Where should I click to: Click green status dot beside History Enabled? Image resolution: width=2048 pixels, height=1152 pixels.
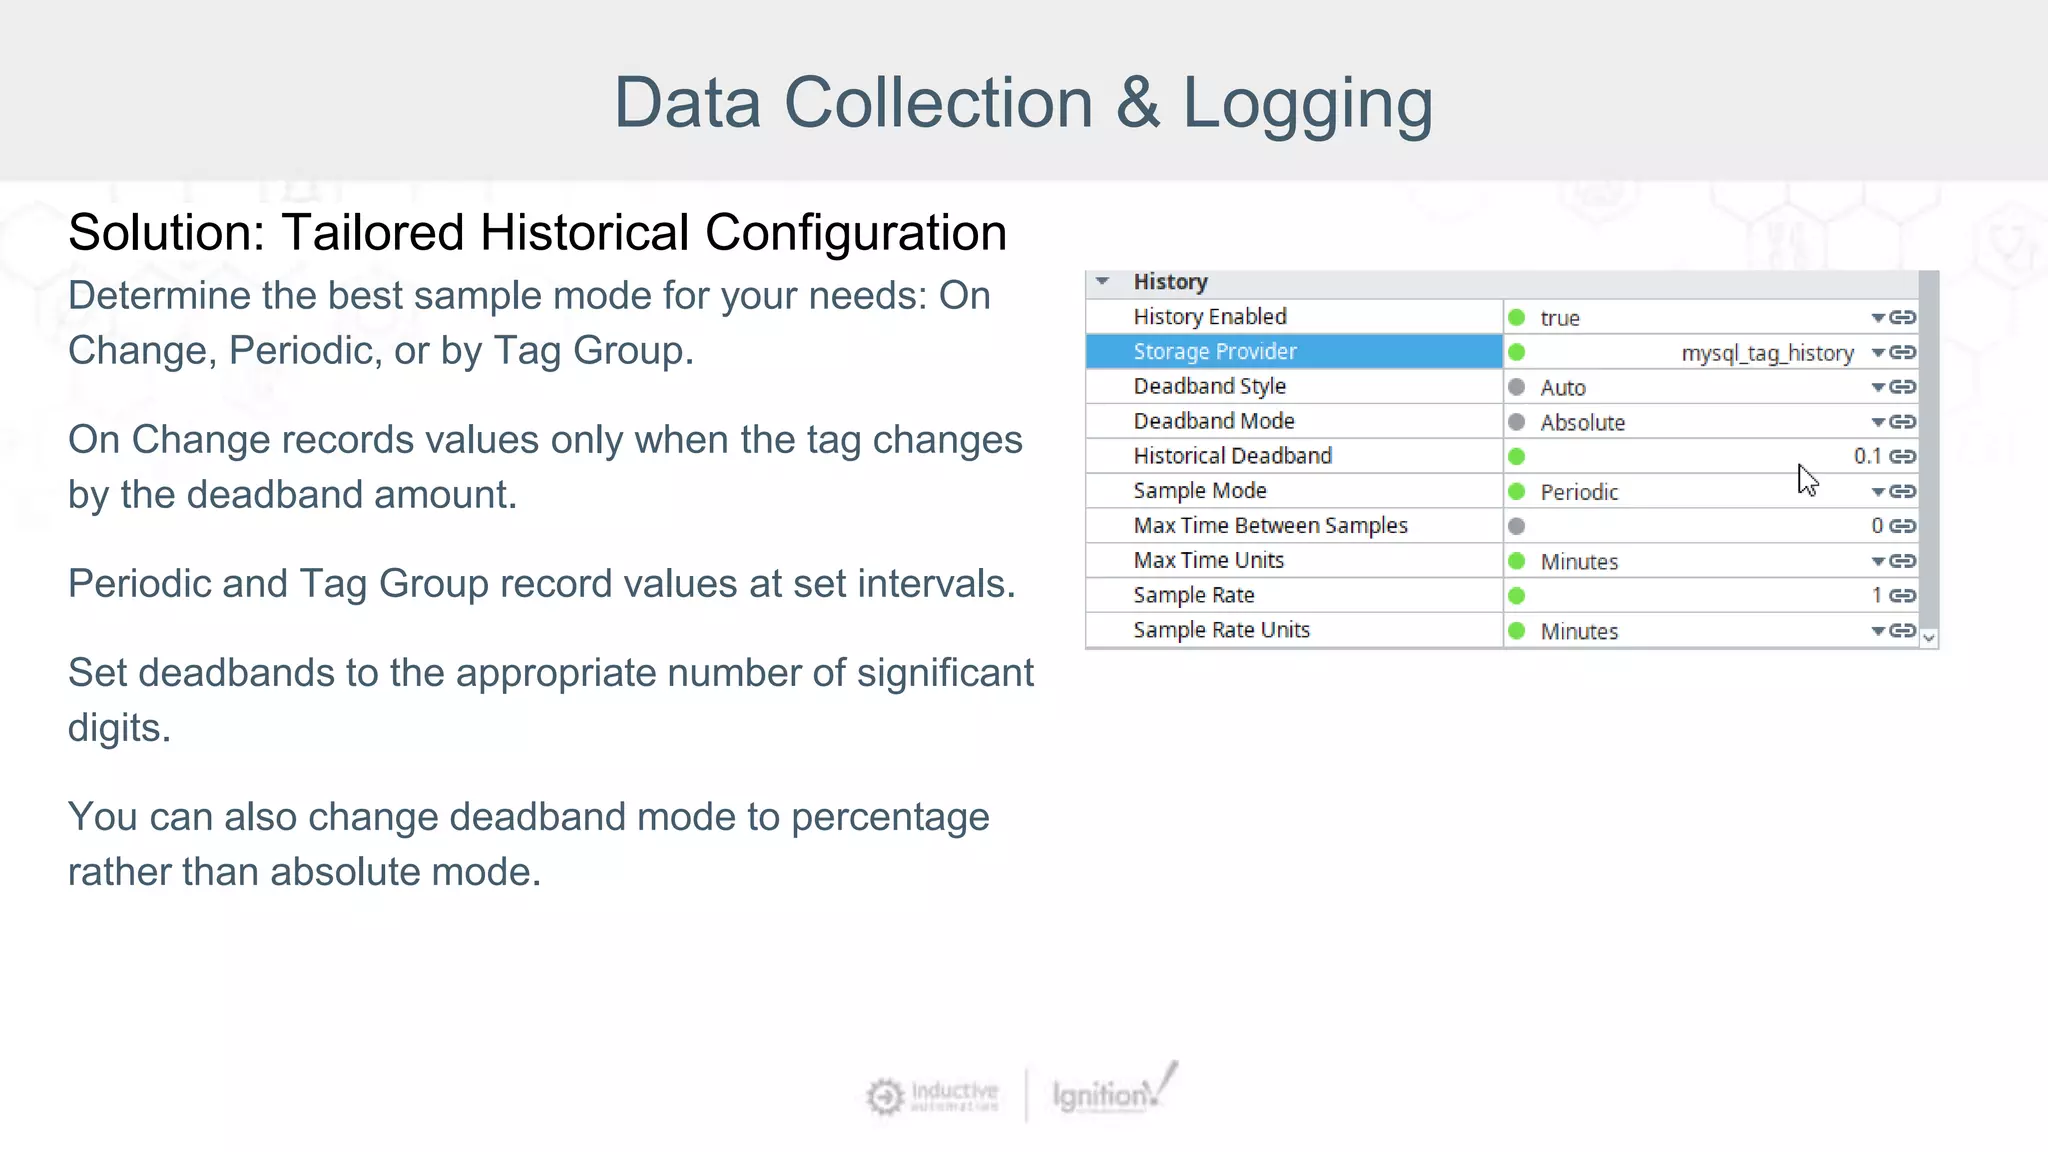(1517, 317)
